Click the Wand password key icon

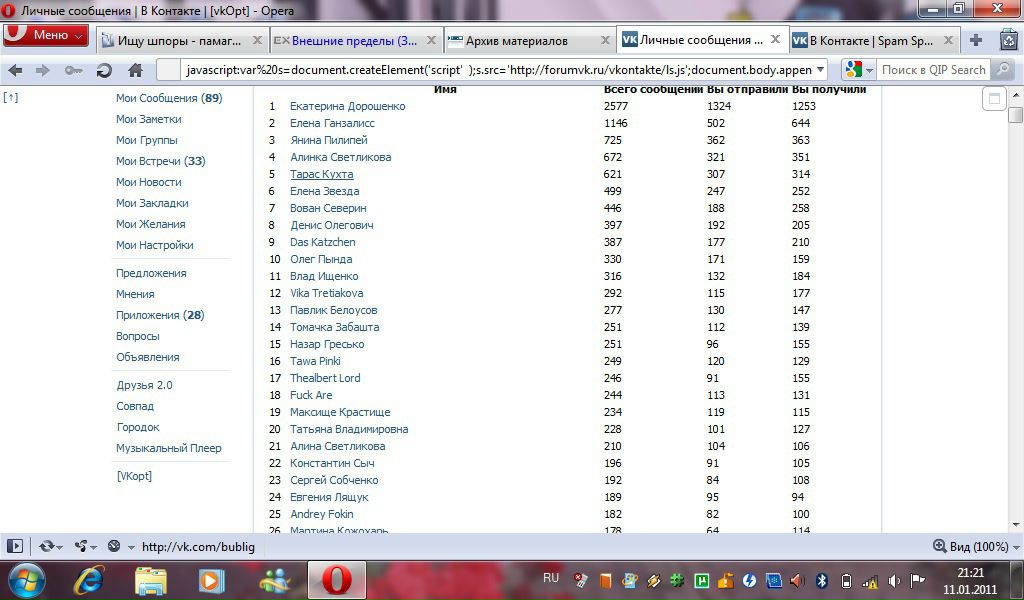click(73, 70)
